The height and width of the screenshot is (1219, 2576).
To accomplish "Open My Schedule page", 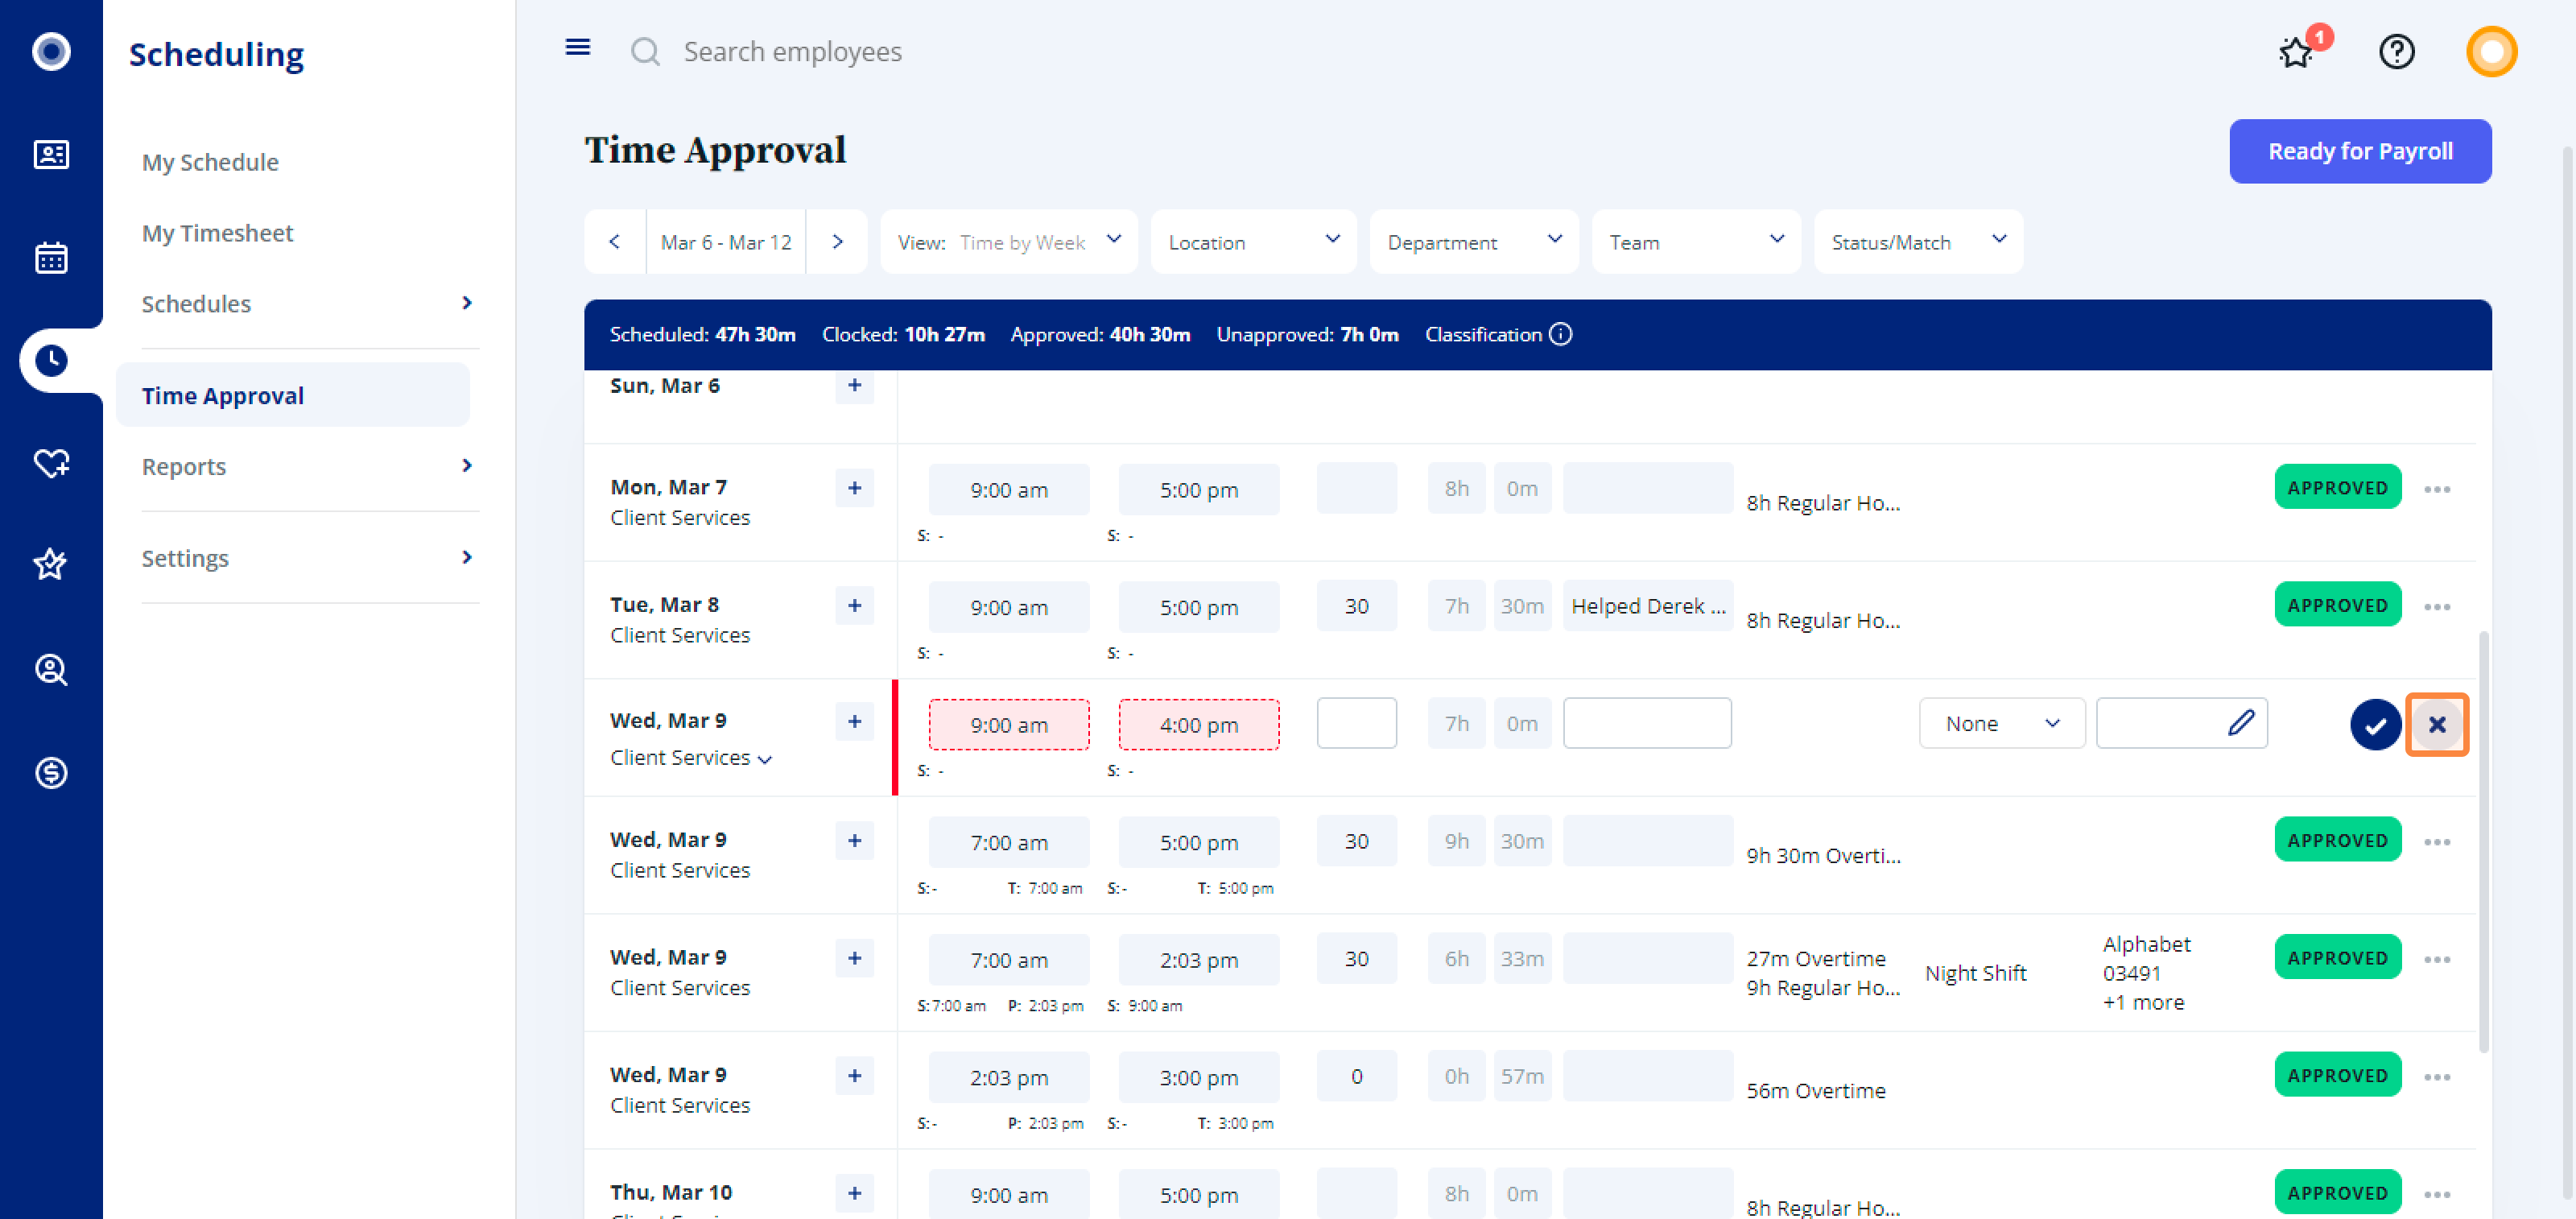I will pos(210,162).
